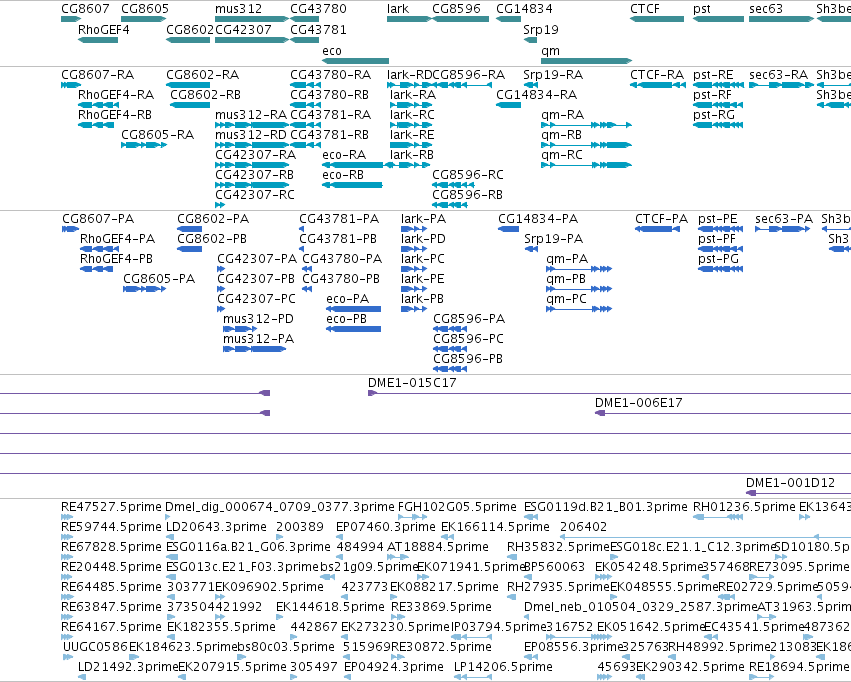
Task: Select the CG42307-RC transcript label
Action: (255, 194)
